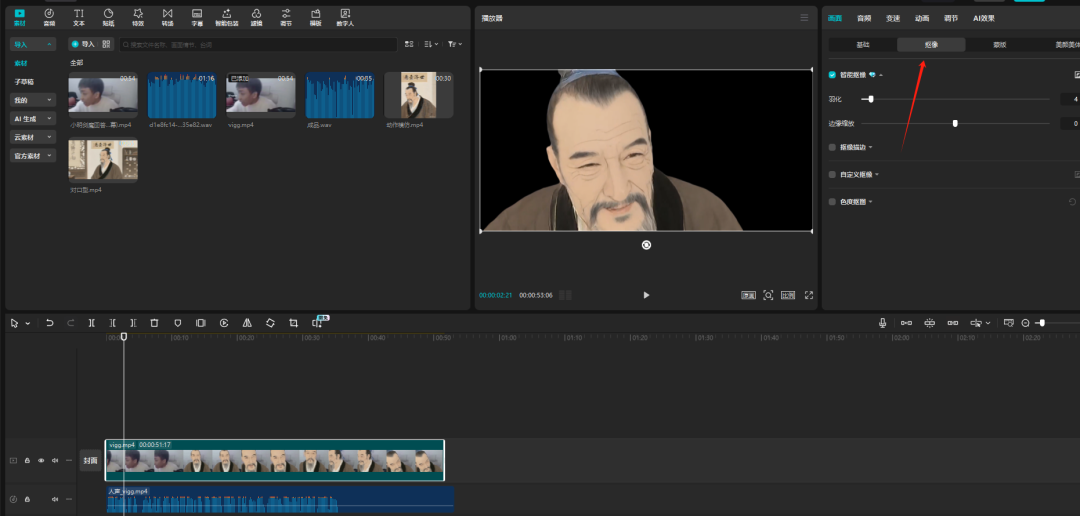Click the microphone record voiceover icon
1080x516 pixels.
point(883,323)
